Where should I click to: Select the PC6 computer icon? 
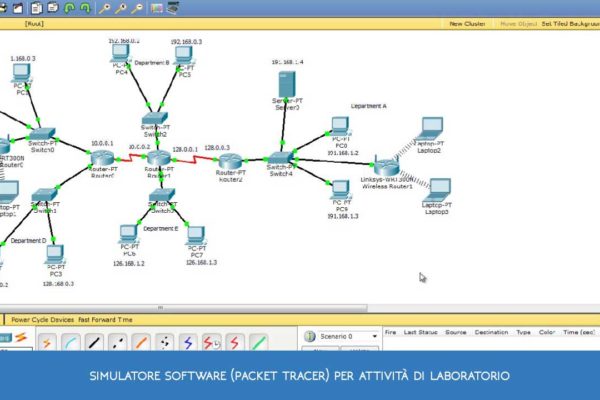(x=128, y=234)
